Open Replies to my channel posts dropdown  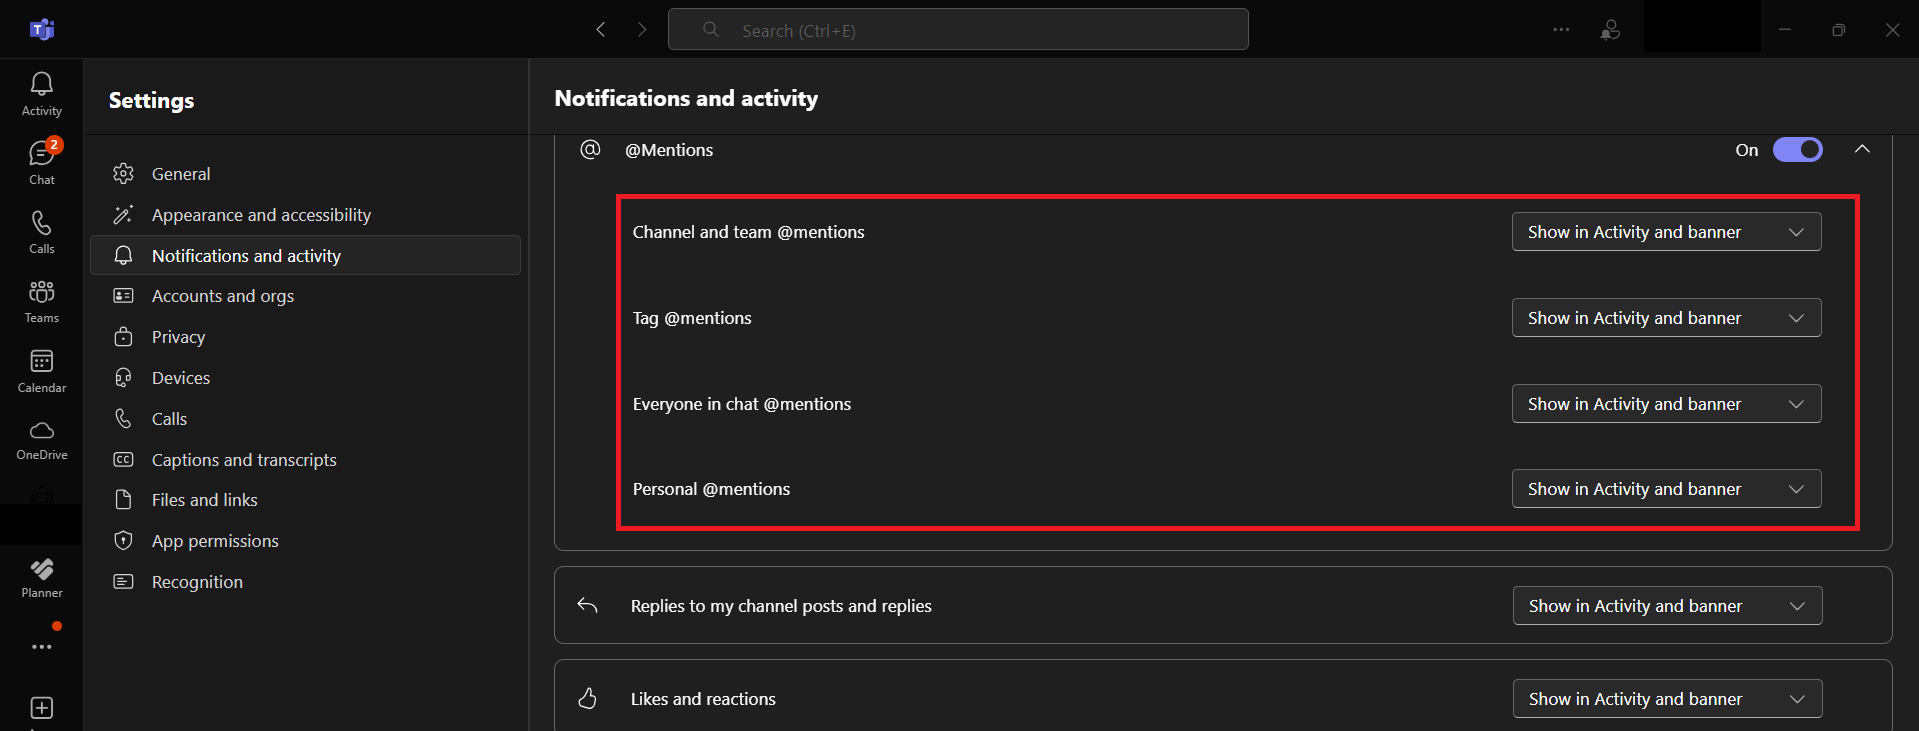(x=1667, y=605)
